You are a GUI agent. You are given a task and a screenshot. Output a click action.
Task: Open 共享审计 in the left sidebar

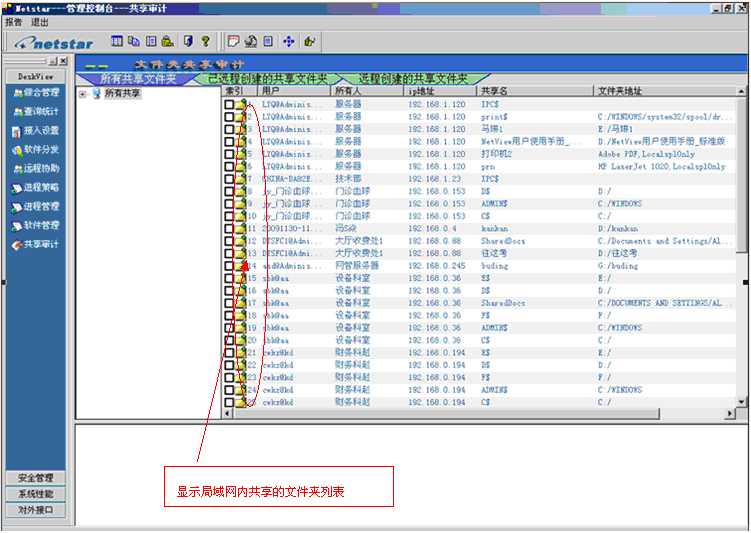point(35,245)
